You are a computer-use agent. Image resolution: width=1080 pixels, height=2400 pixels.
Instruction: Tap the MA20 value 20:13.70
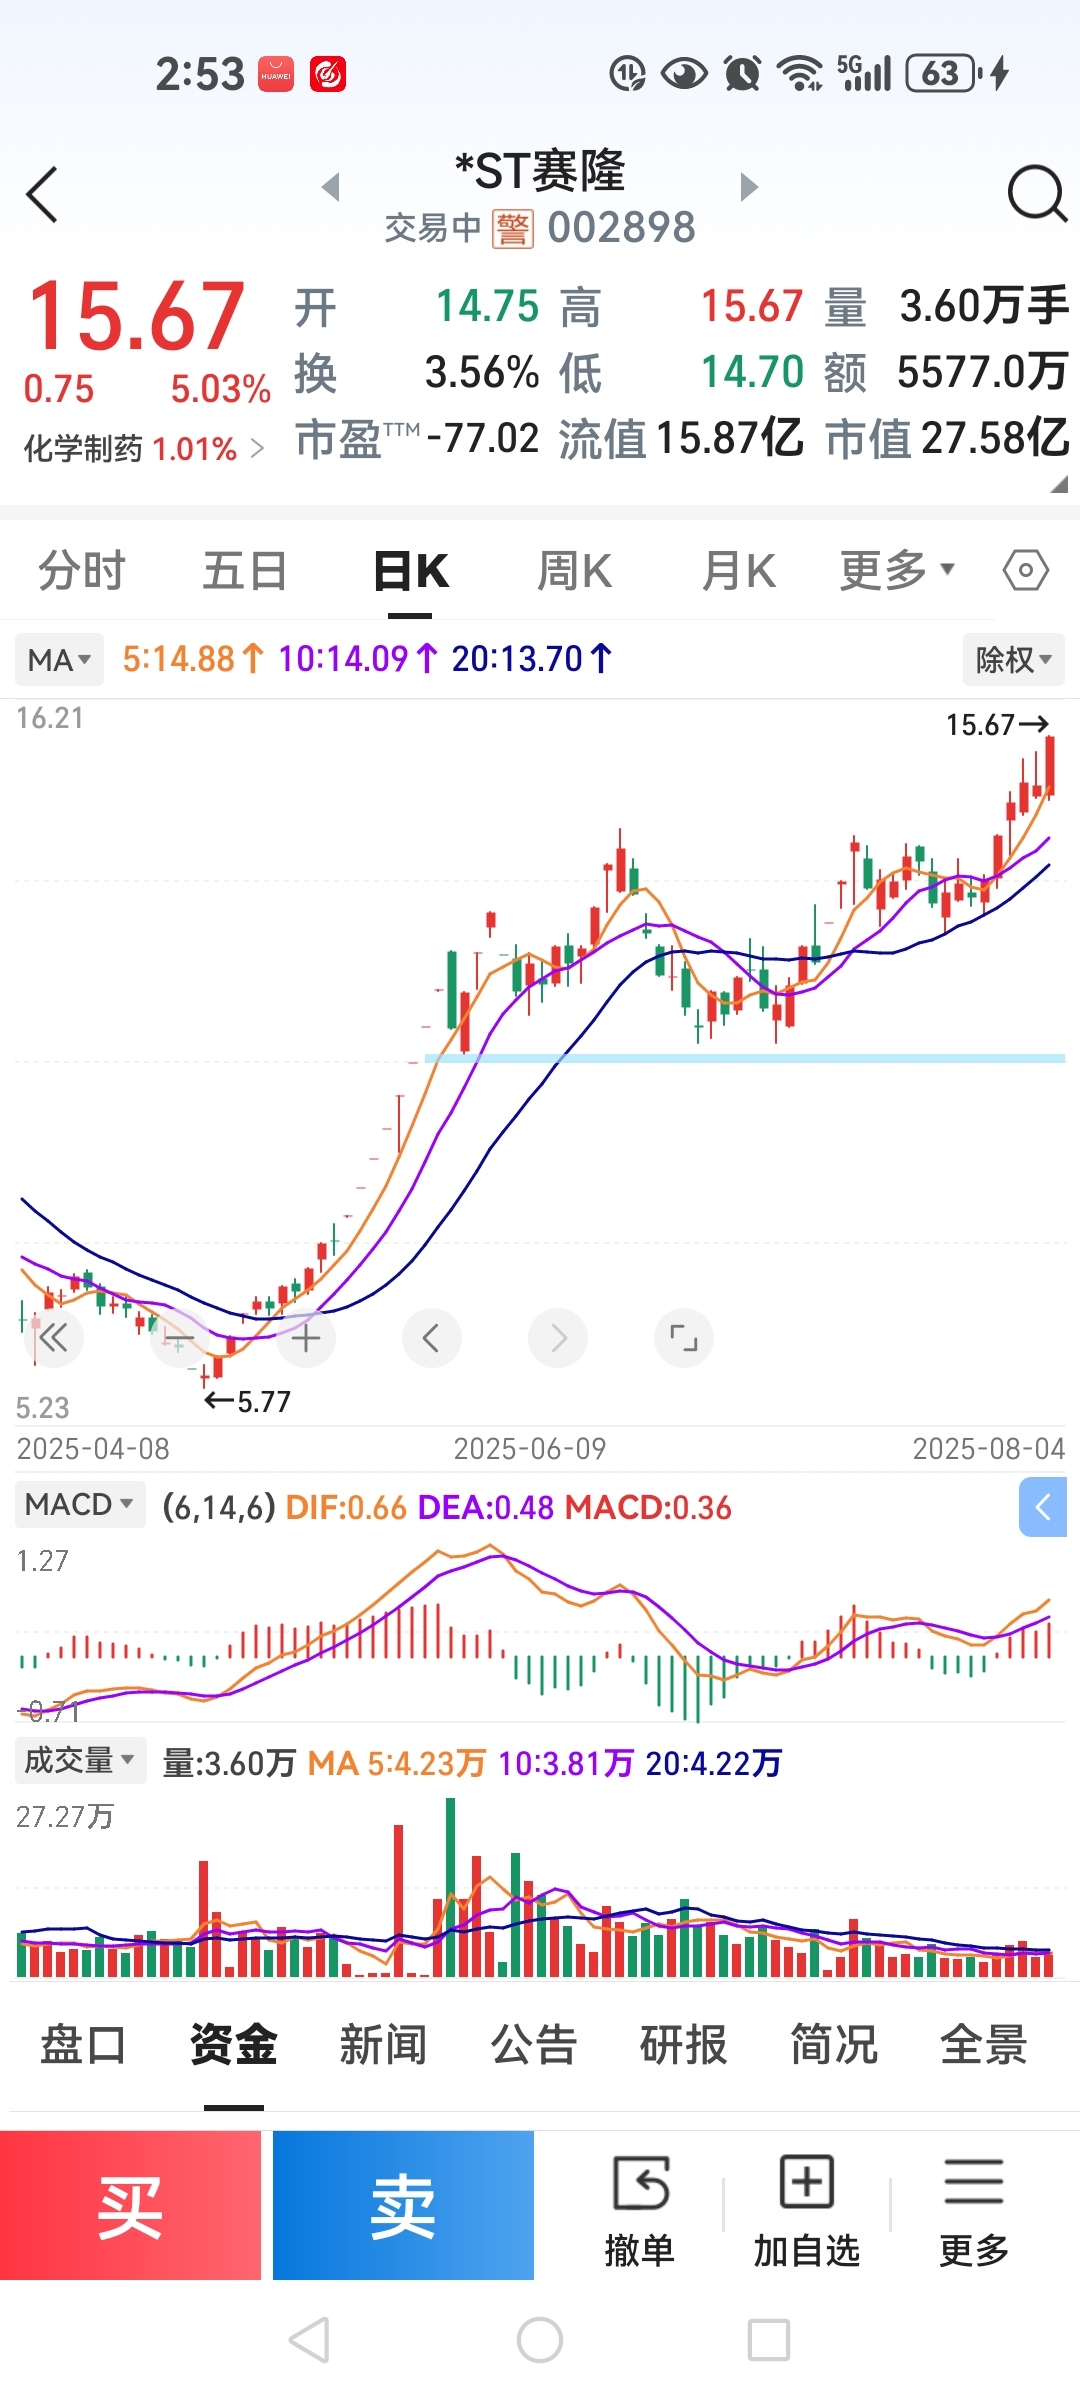click(x=532, y=659)
